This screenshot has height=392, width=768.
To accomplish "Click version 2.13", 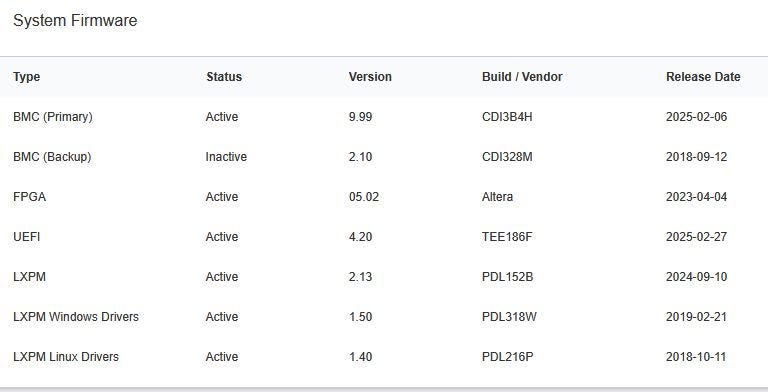I will click(x=360, y=277).
